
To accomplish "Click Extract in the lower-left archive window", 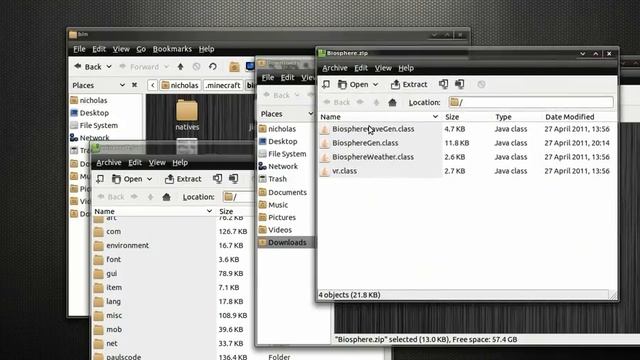I will pyautogui.click(x=183, y=179).
